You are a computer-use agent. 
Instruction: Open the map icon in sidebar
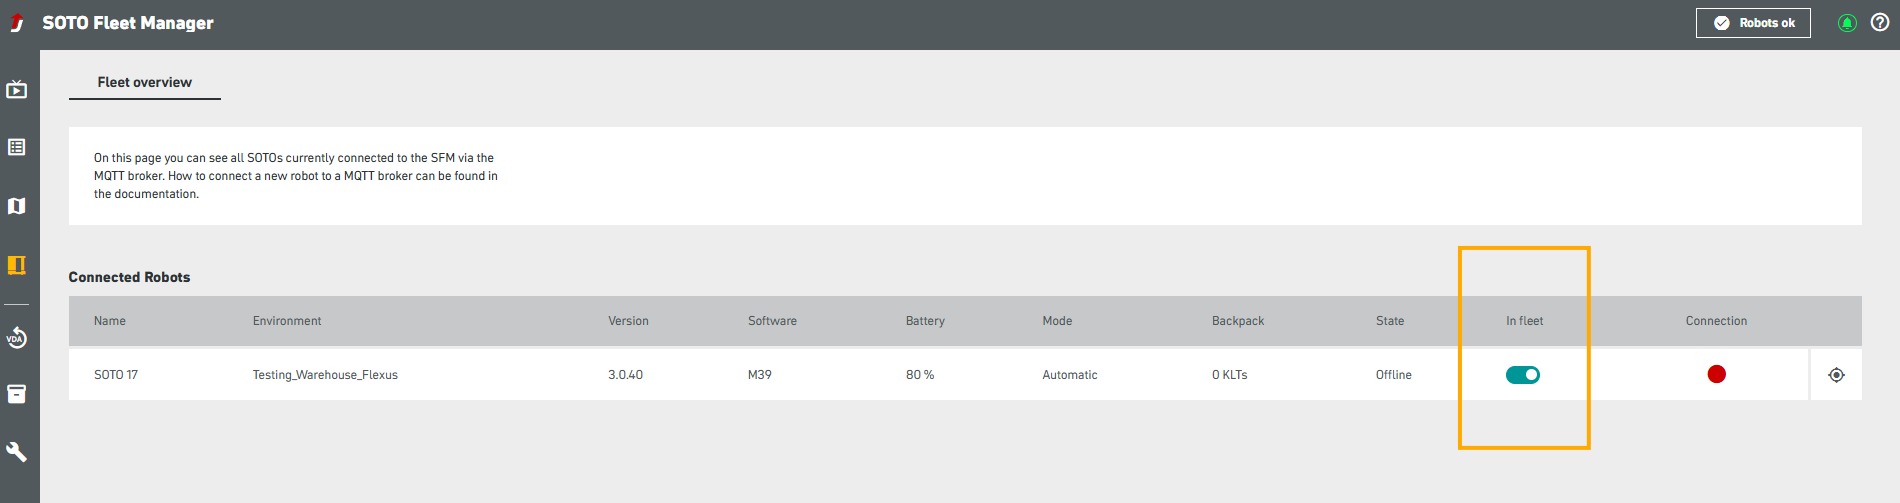coord(17,206)
